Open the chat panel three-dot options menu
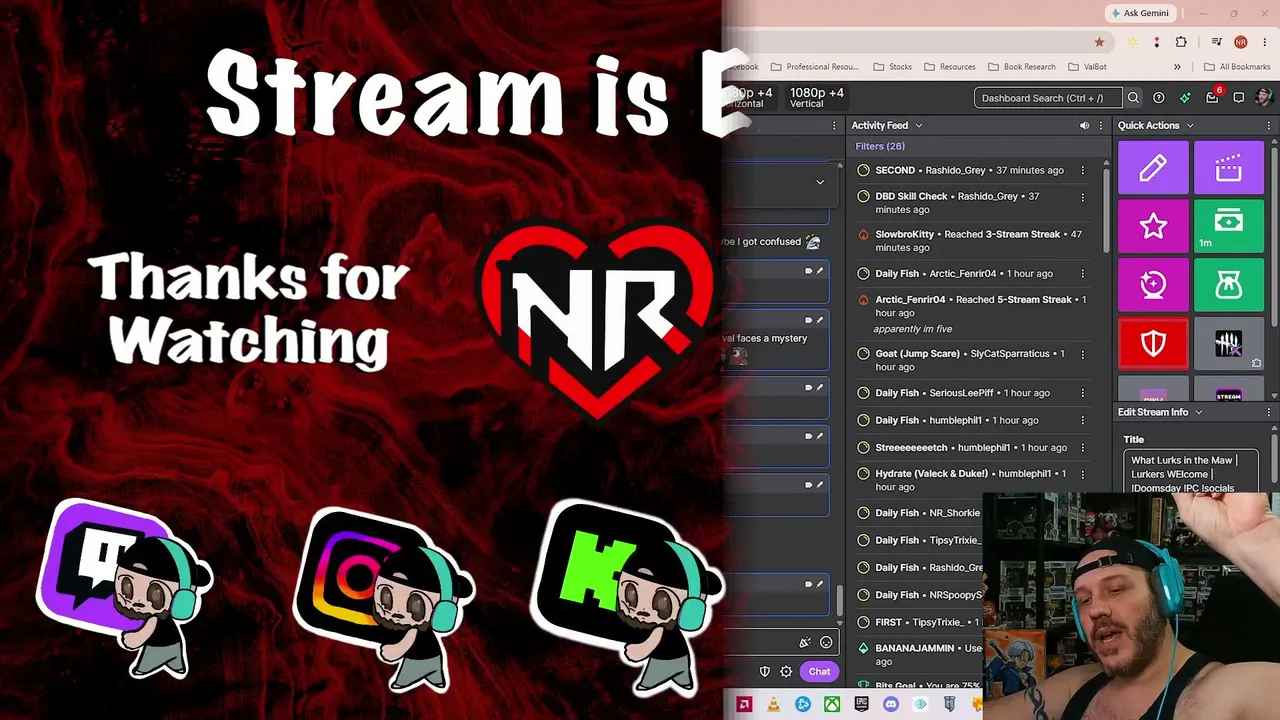The width and height of the screenshot is (1280, 720). (834, 126)
